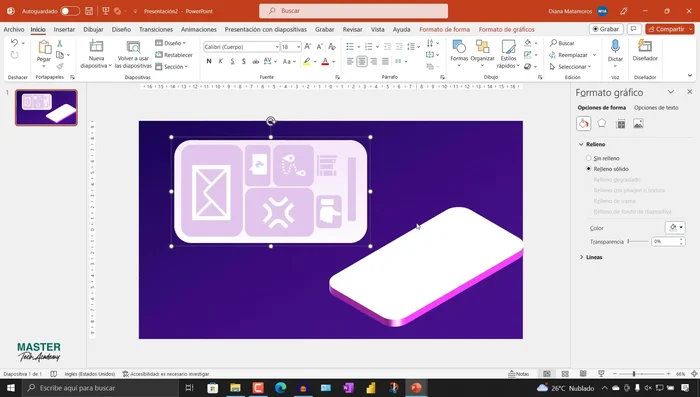Open the Archivo menu
The width and height of the screenshot is (700, 397).
click(14, 29)
